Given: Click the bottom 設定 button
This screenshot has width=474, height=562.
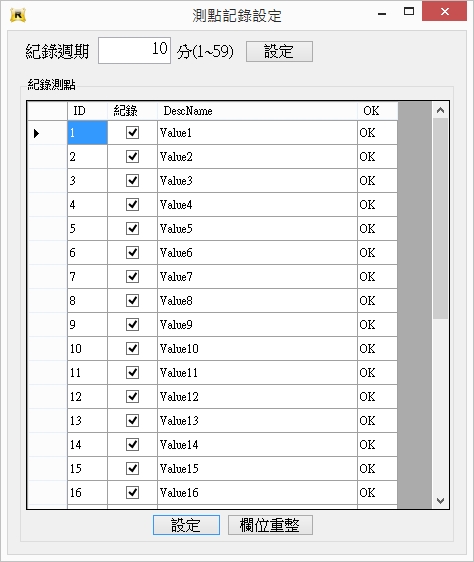Looking at the screenshot, I should point(186,525).
